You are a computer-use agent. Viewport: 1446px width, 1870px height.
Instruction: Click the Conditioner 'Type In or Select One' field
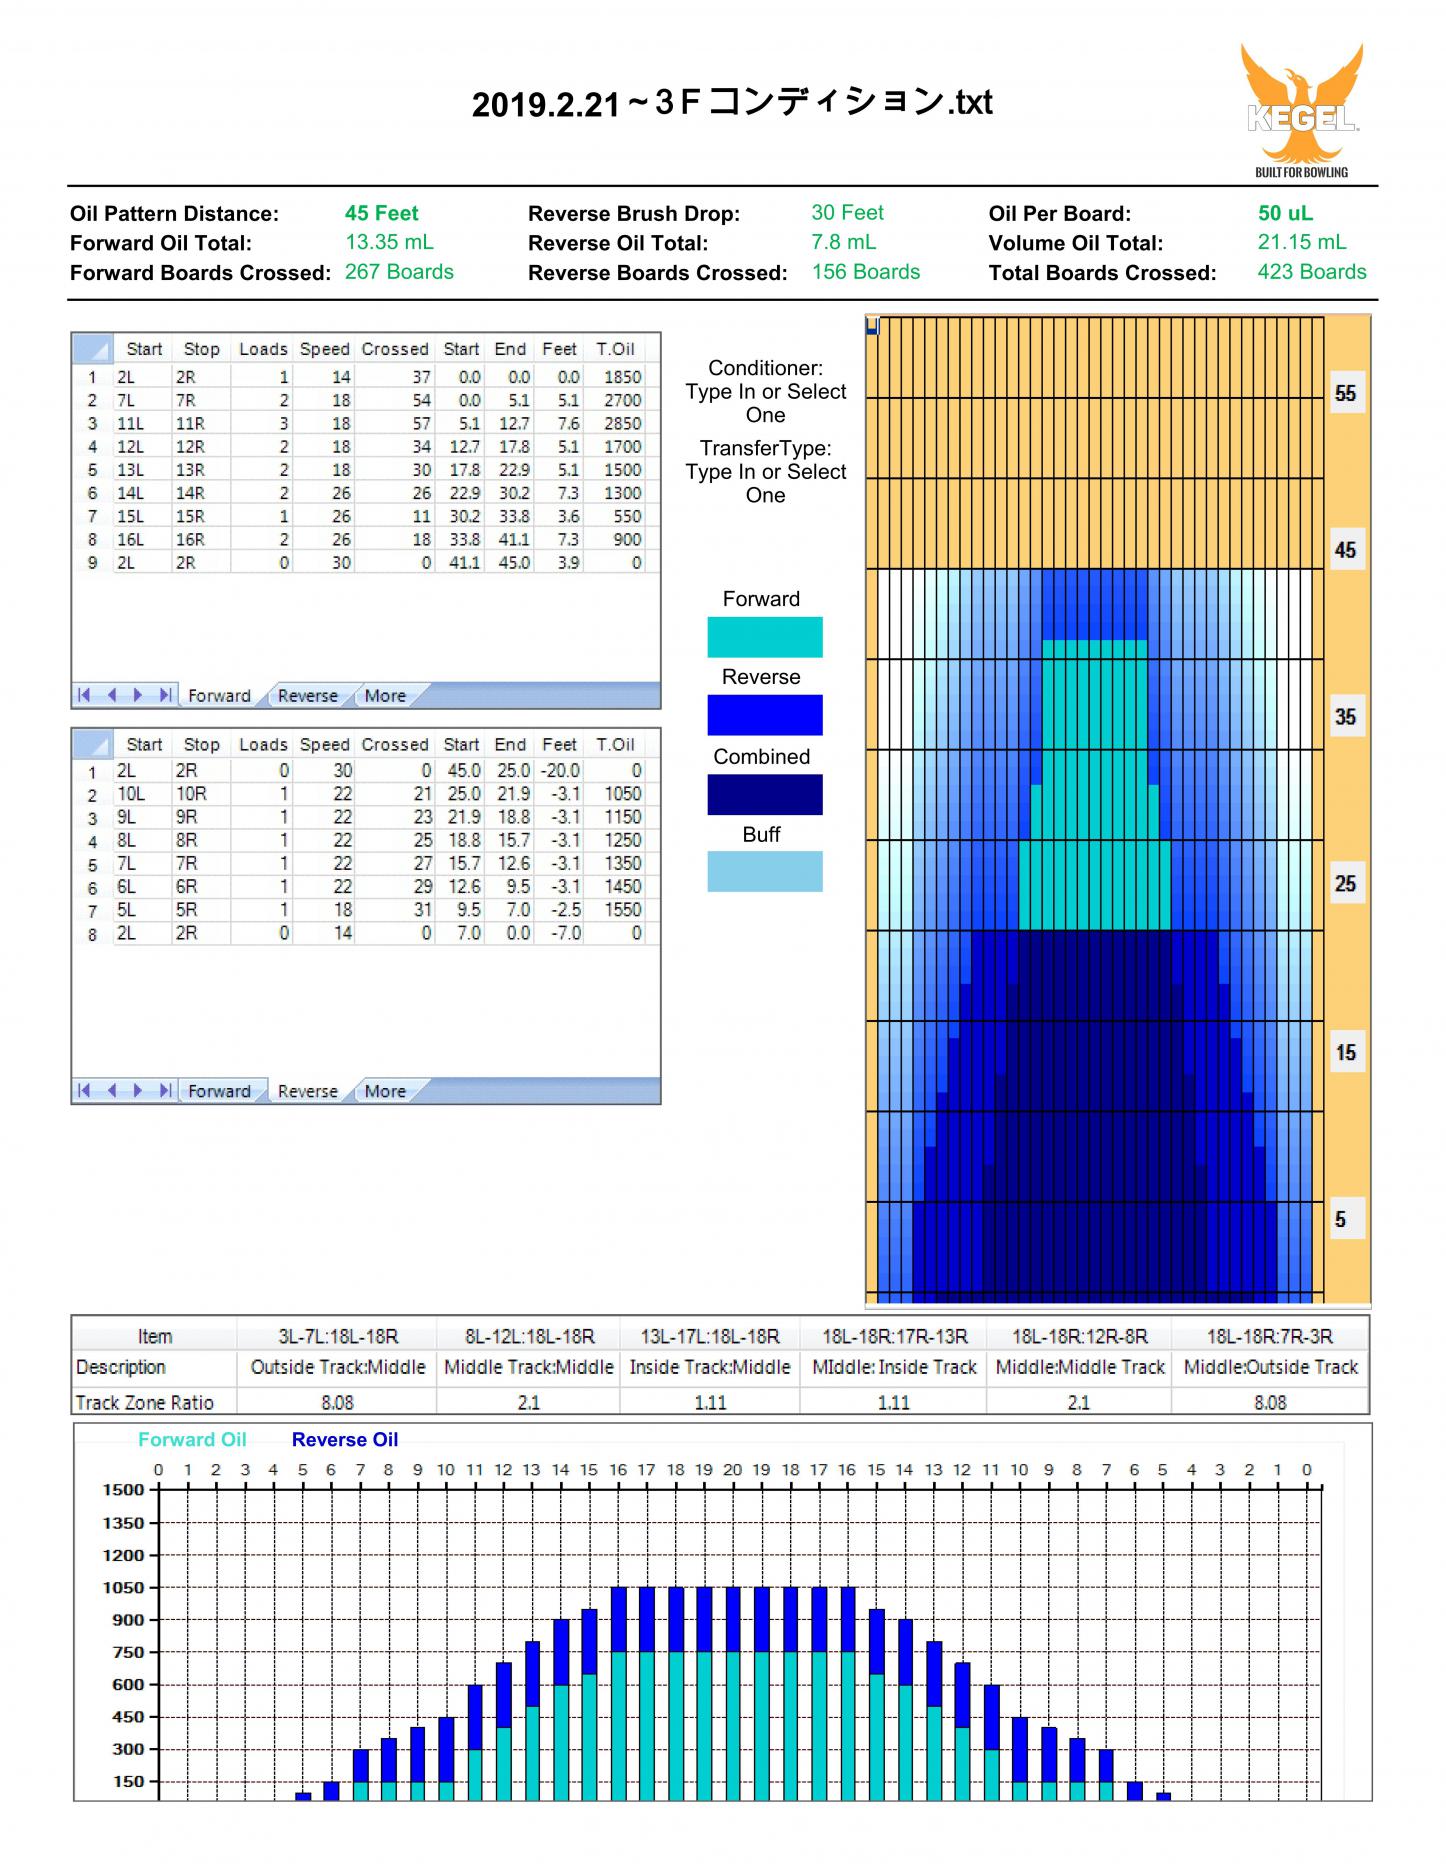pyautogui.click(x=765, y=403)
